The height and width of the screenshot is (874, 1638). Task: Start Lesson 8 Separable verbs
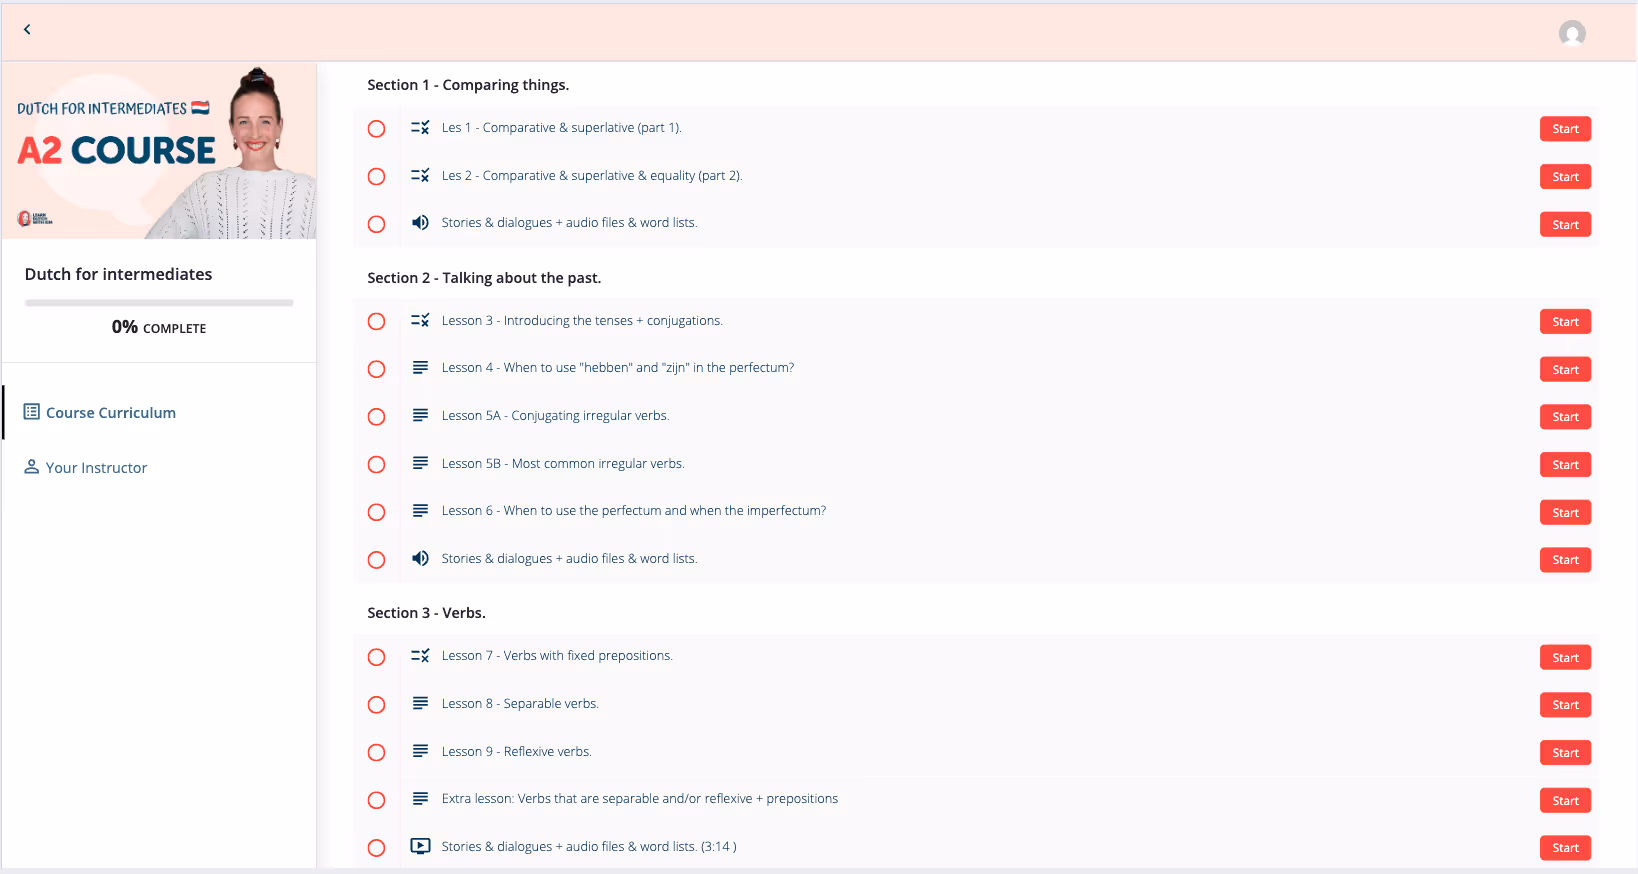[x=1565, y=705]
